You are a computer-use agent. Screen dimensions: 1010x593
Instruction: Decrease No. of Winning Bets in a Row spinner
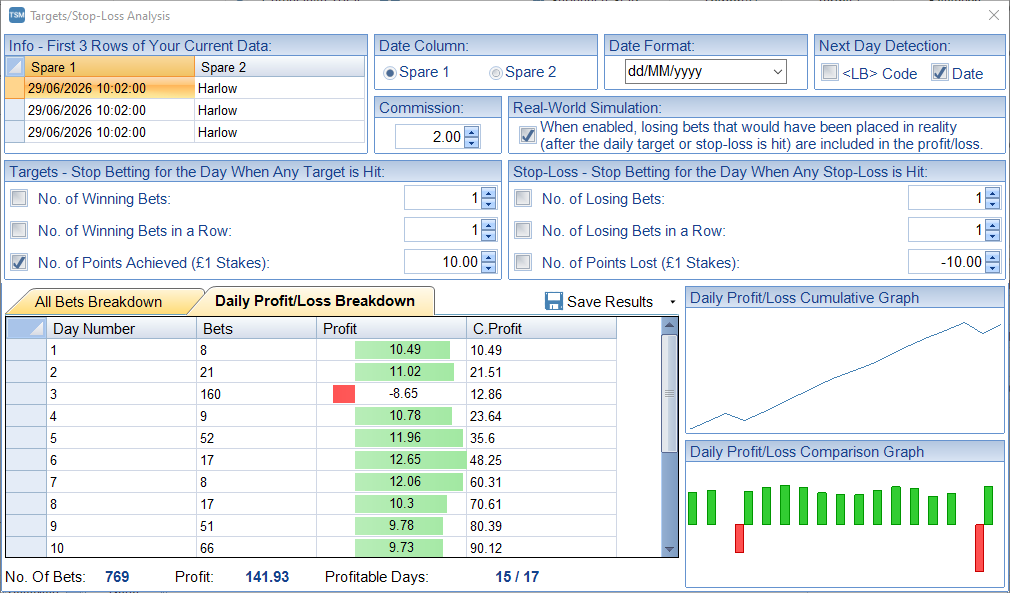pyautogui.click(x=488, y=236)
